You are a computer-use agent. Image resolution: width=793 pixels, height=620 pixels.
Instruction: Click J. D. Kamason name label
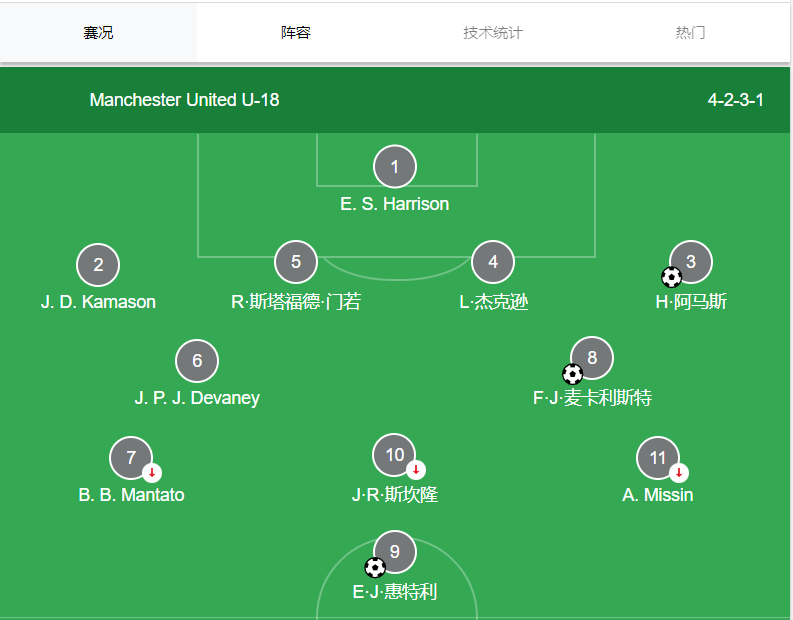pyautogui.click(x=98, y=302)
